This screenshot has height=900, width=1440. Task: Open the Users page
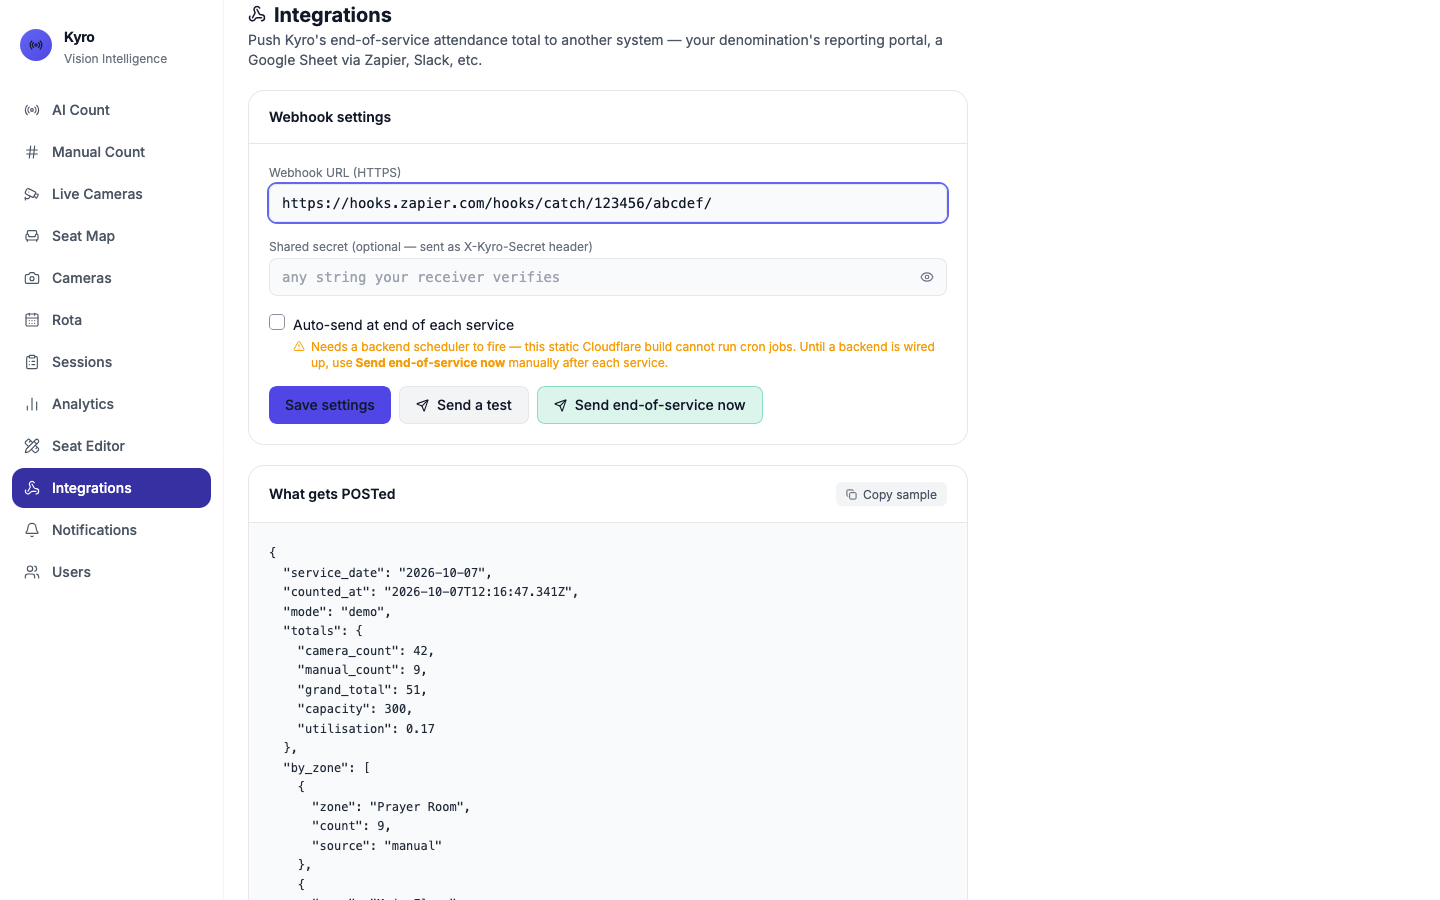pyautogui.click(x=111, y=572)
